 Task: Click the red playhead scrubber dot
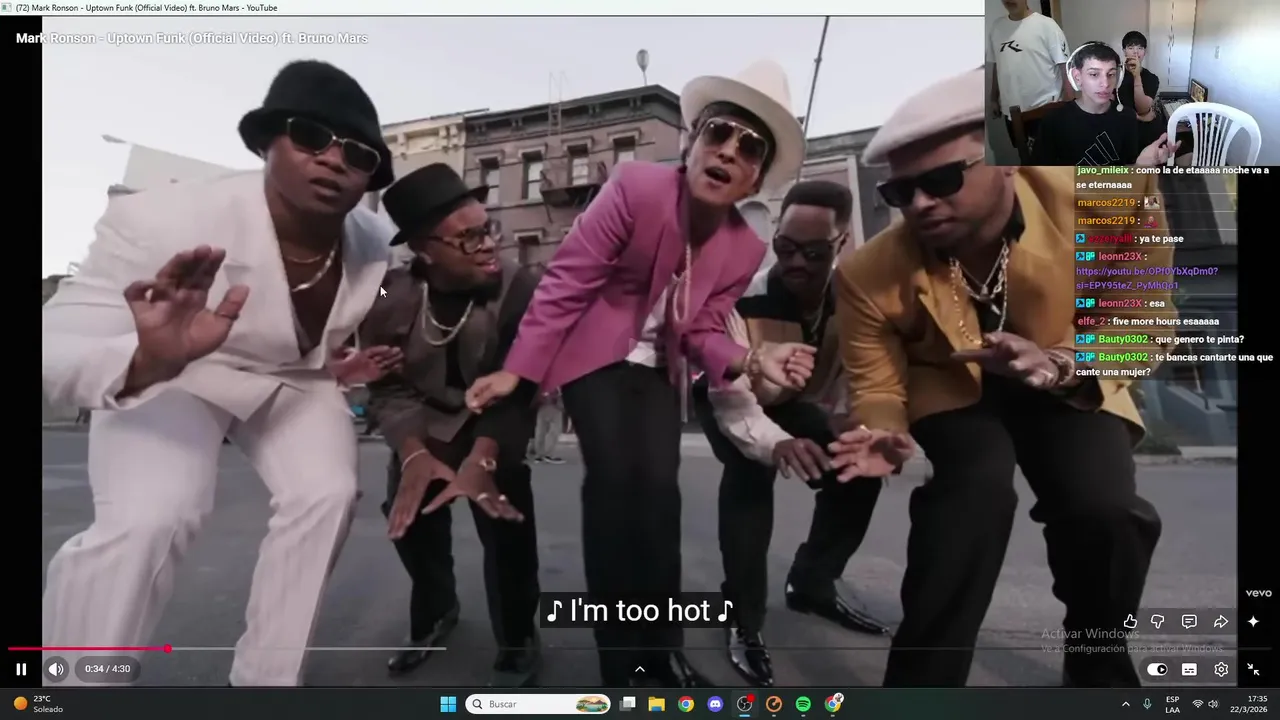(167, 649)
